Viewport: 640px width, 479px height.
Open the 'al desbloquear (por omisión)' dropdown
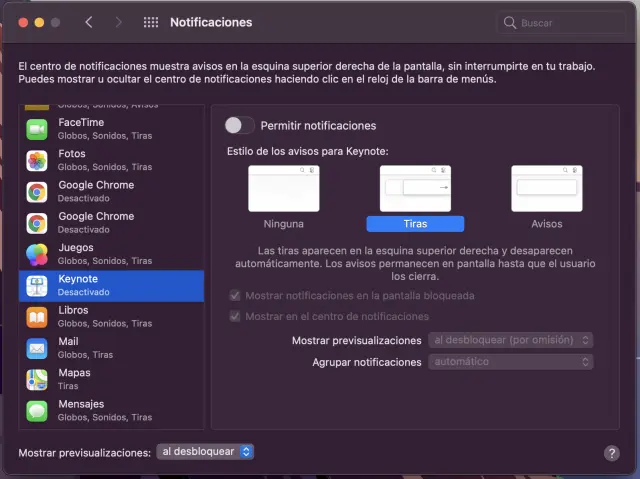(511, 340)
